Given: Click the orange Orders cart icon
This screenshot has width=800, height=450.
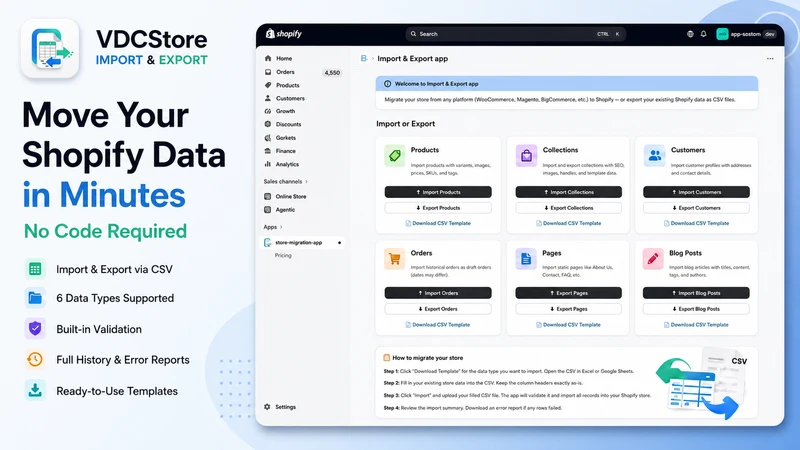Looking at the screenshot, I should point(394,259).
